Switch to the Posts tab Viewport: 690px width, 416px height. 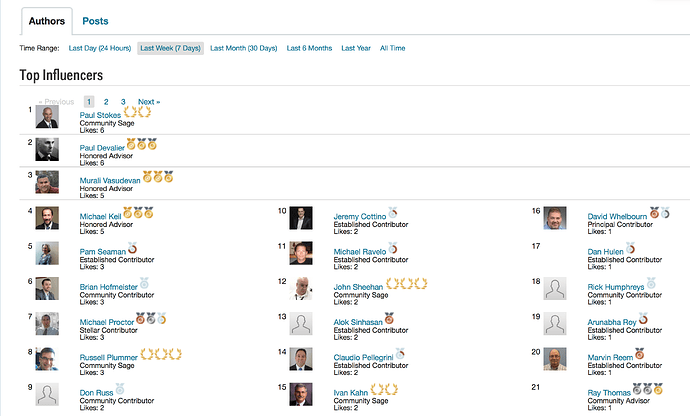pos(96,20)
